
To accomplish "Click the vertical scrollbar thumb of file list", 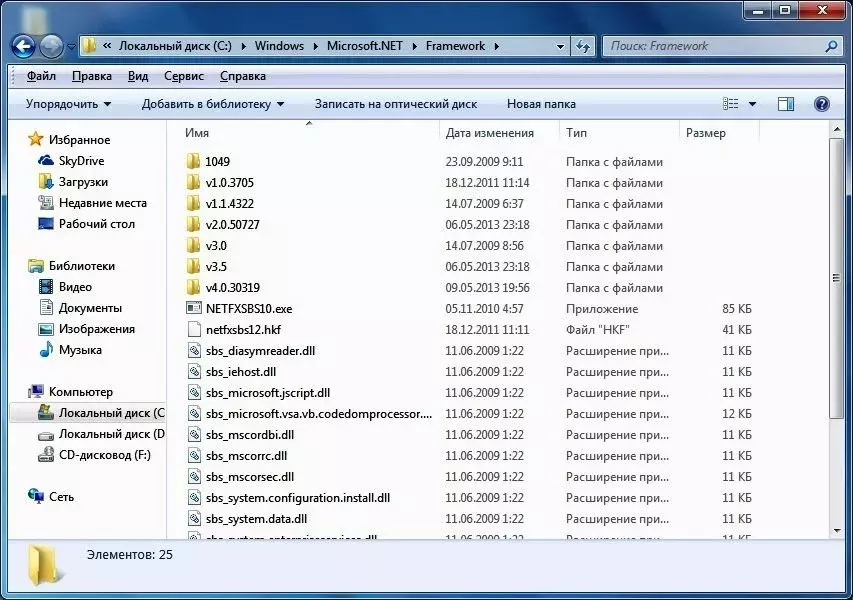I will pyautogui.click(x=837, y=278).
